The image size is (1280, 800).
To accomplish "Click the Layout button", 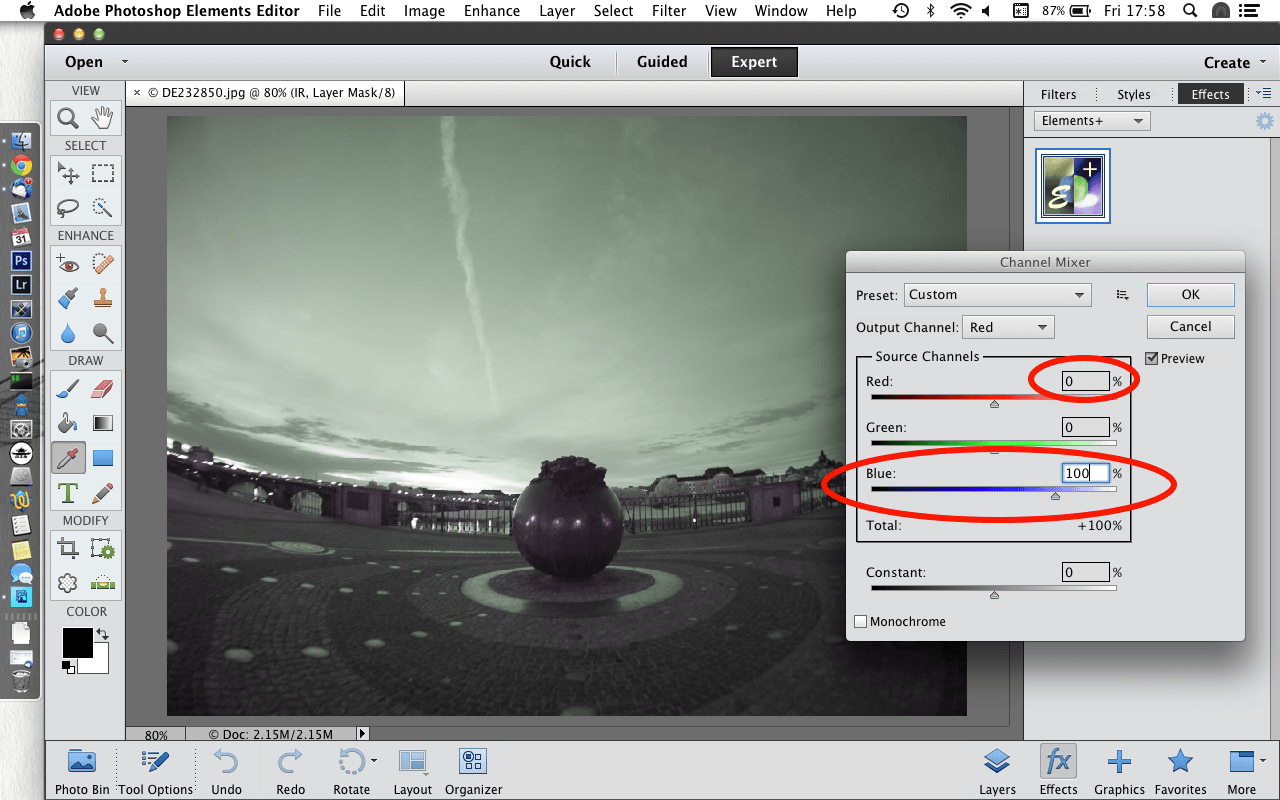I will tap(412, 771).
